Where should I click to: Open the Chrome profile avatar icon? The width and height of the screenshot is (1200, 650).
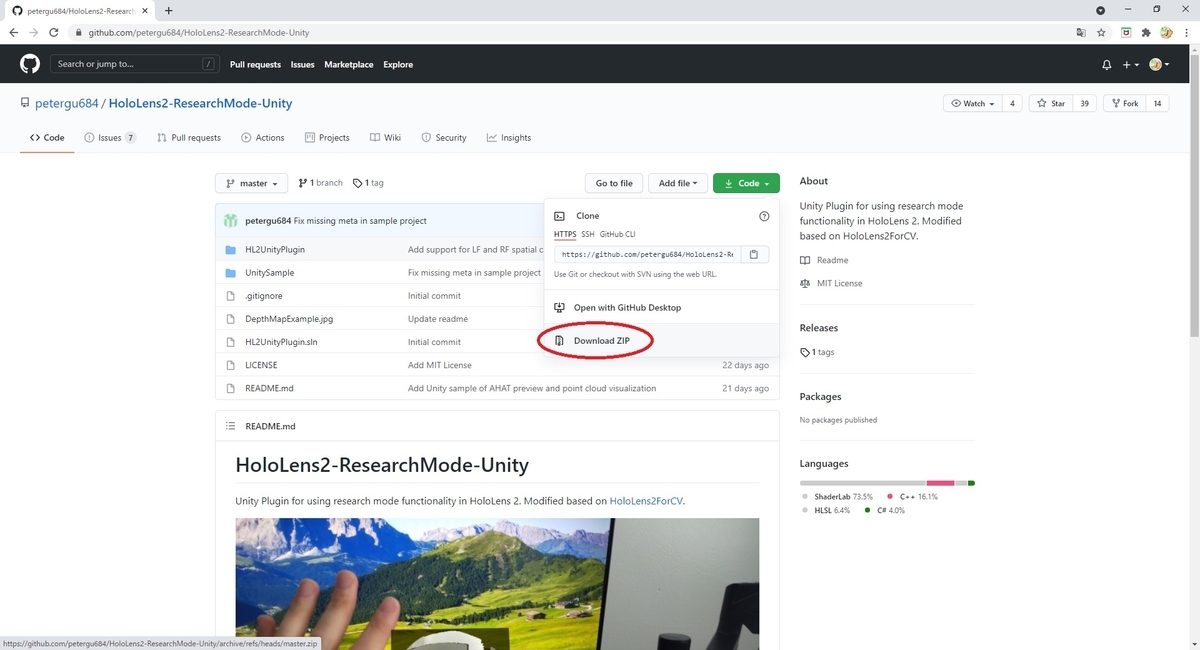click(1166, 32)
